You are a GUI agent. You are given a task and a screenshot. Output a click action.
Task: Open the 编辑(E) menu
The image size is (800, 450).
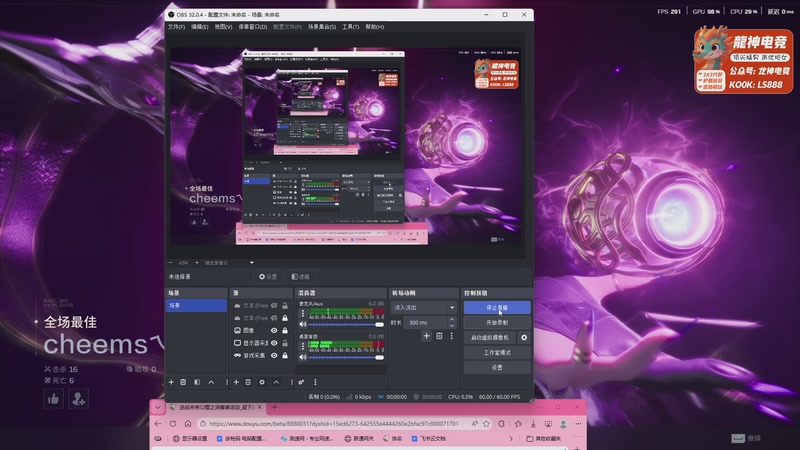199,27
